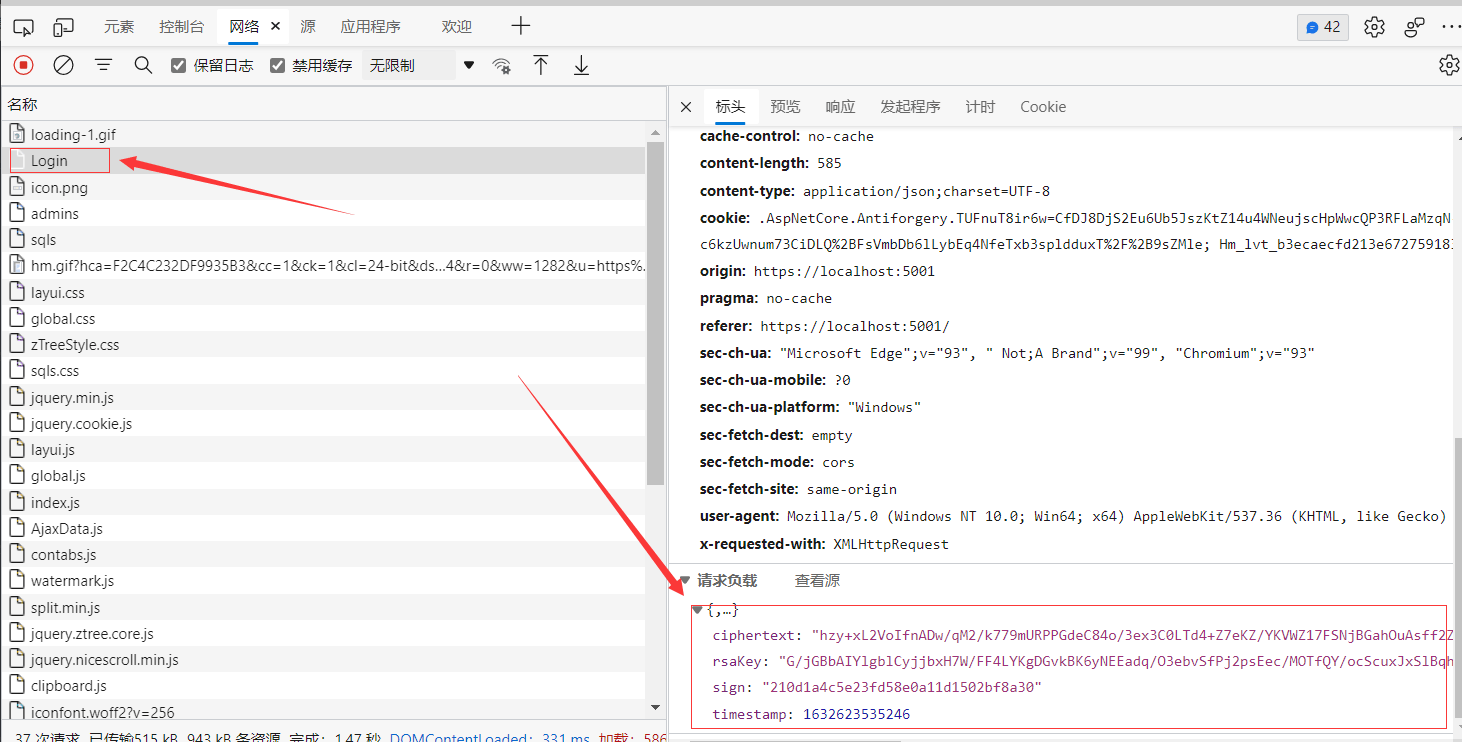
Task: Select the loading-1.gif request
Action: tap(323, 134)
